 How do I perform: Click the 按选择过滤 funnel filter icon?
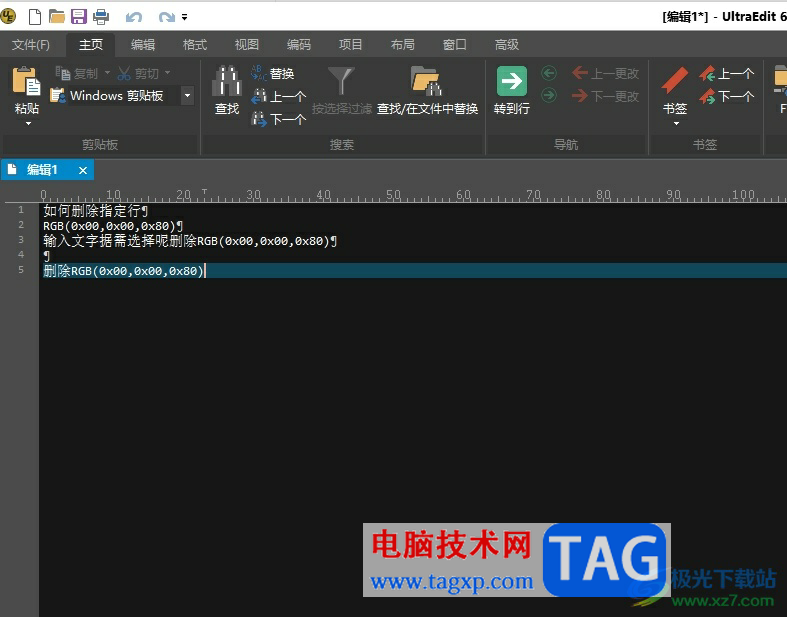tap(341, 80)
